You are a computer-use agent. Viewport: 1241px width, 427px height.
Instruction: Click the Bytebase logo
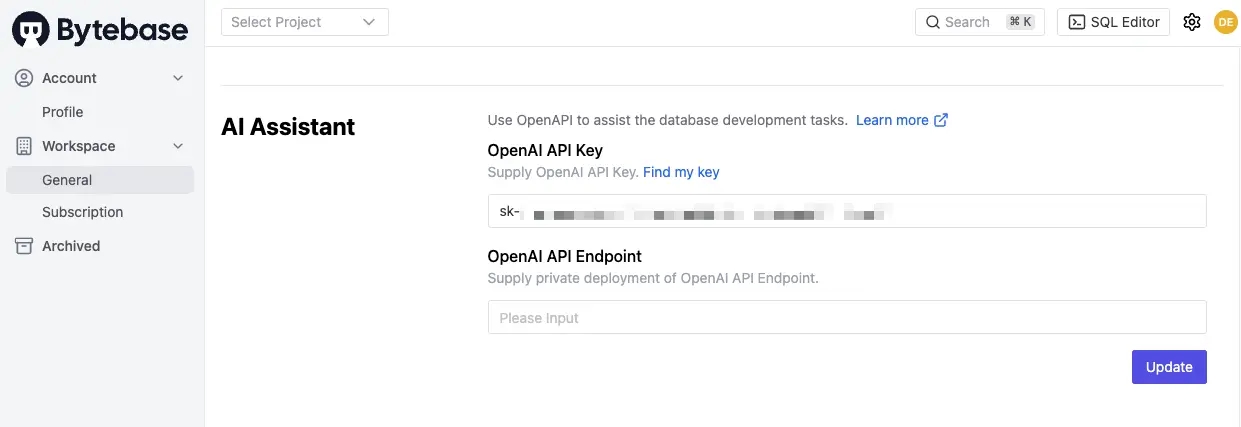pos(100,30)
